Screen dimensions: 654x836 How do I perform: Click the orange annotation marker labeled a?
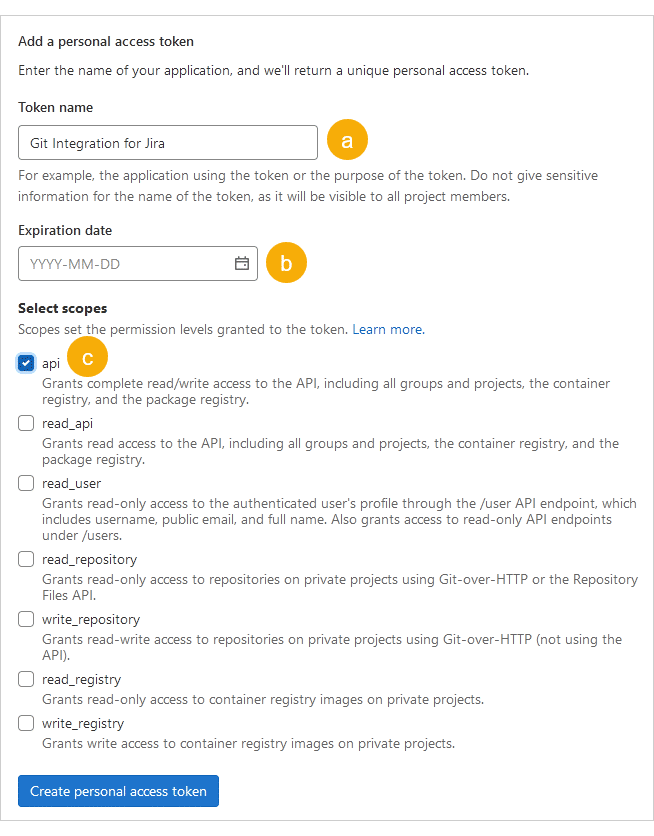[347, 140]
